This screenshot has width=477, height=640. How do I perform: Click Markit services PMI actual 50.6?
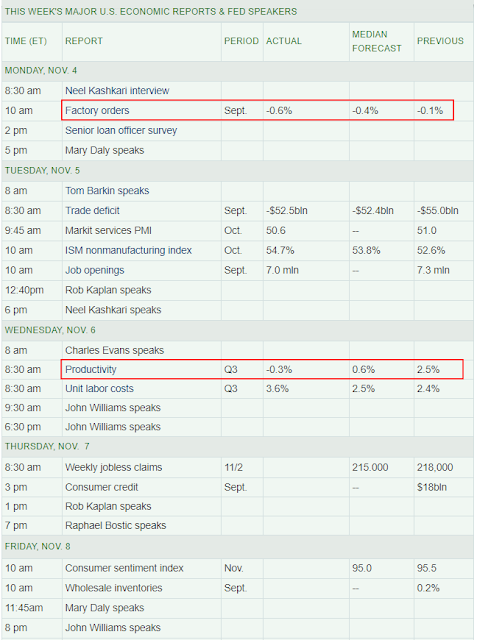click(276, 231)
